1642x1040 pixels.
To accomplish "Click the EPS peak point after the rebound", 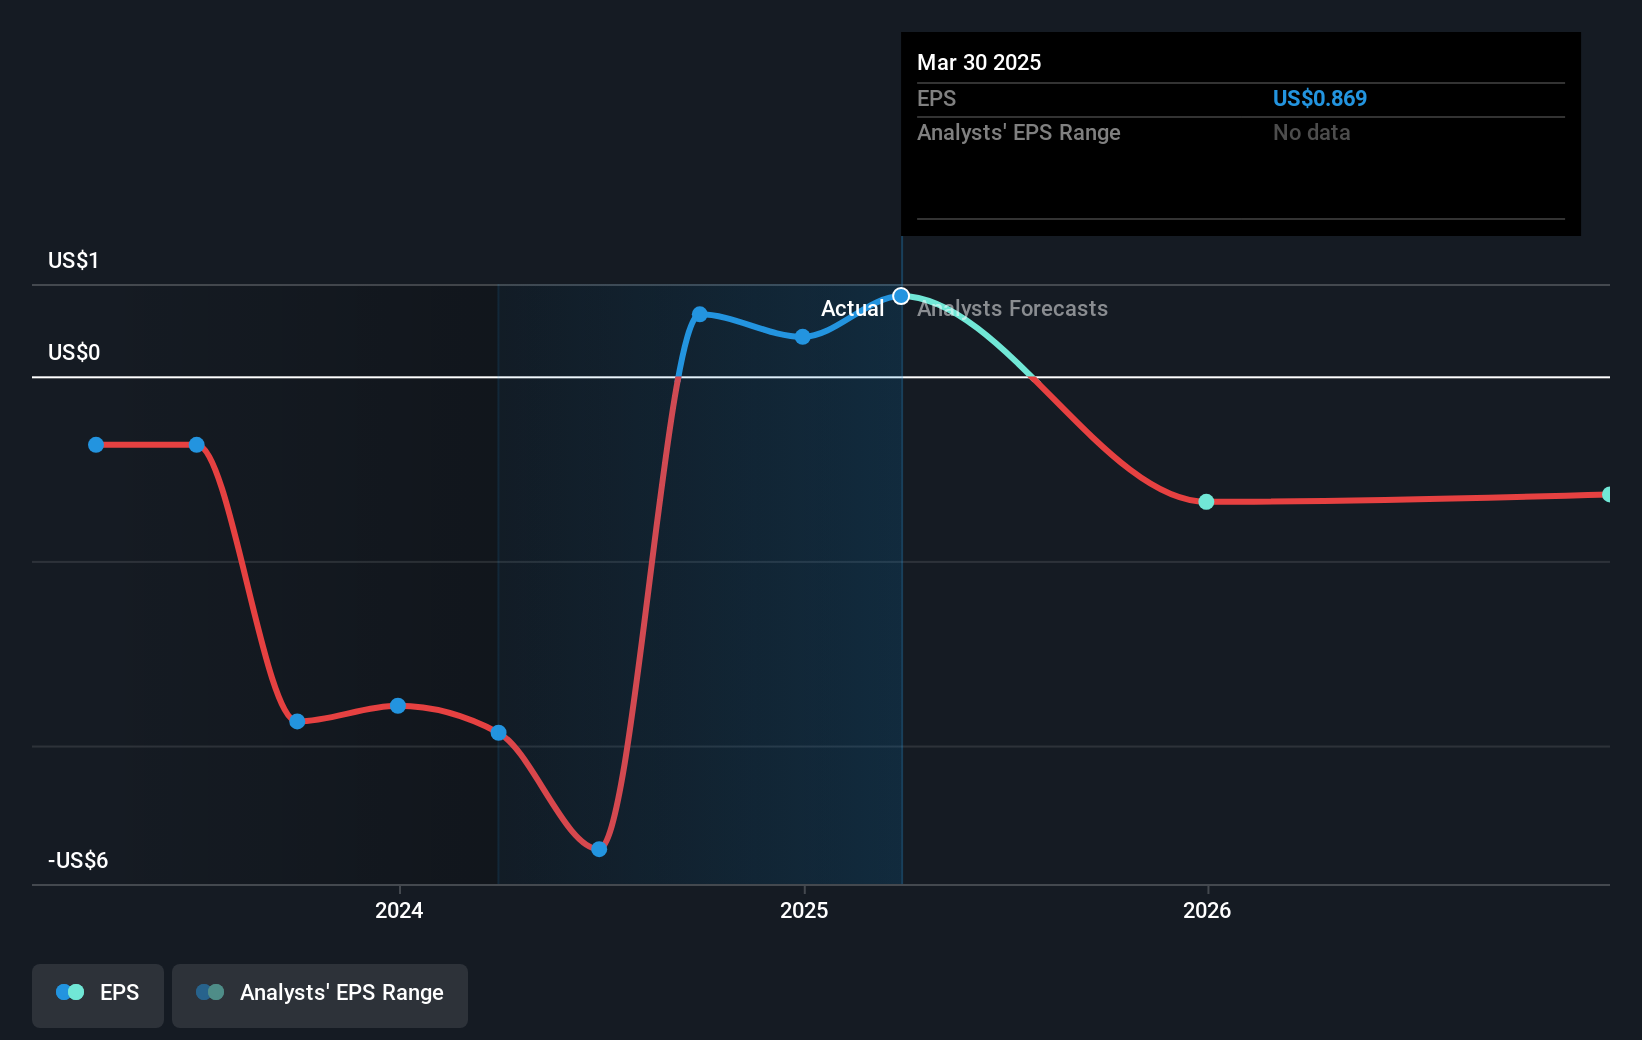I will click(700, 314).
